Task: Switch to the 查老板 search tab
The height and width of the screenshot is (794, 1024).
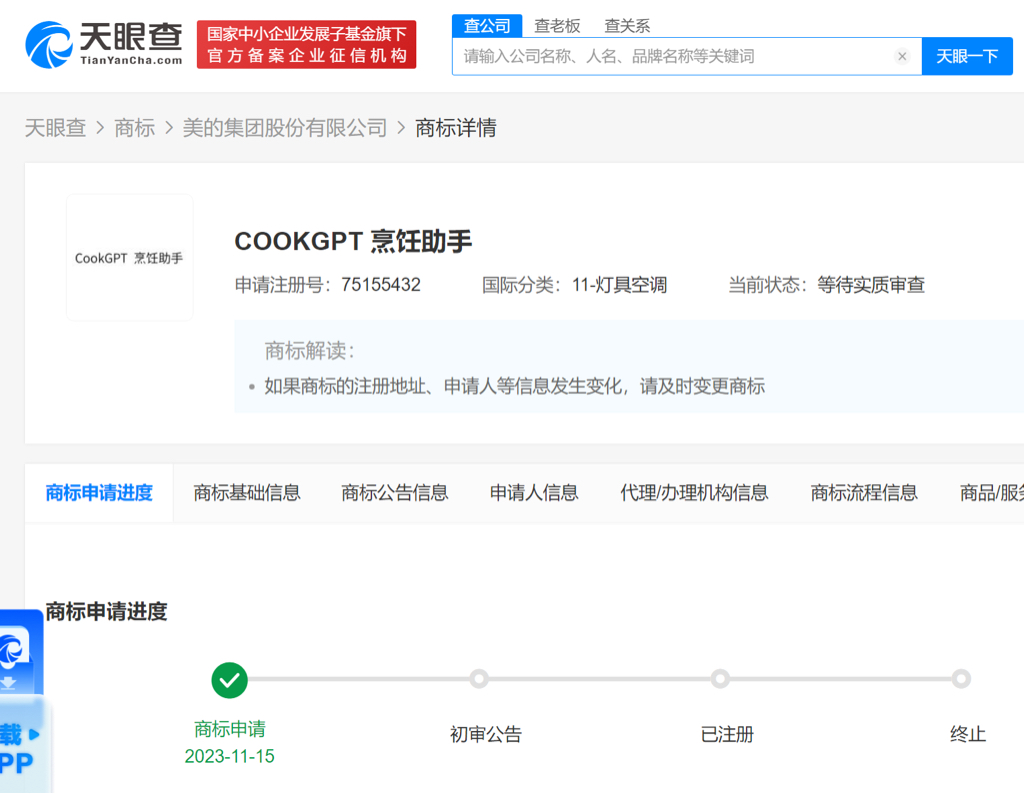Action: (556, 25)
